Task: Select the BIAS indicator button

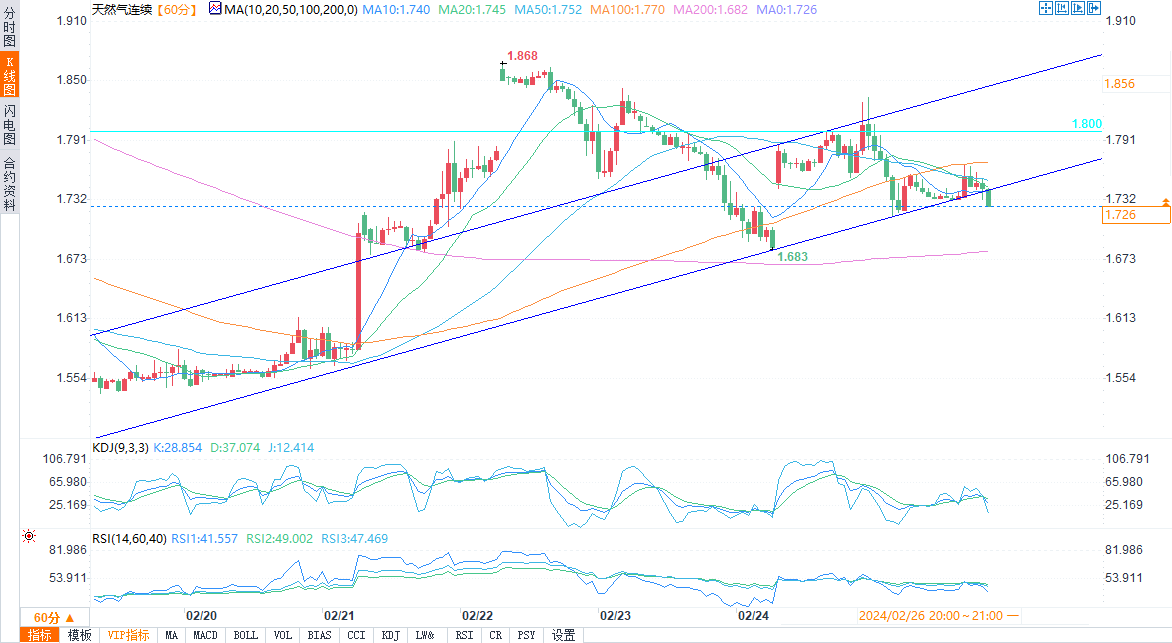Action: click(x=319, y=636)
